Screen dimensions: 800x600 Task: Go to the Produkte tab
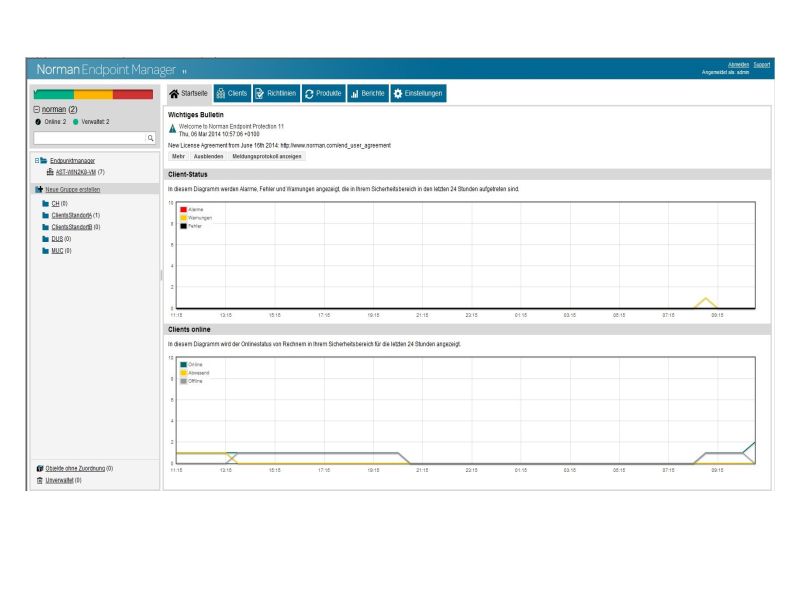click(323, 93)
